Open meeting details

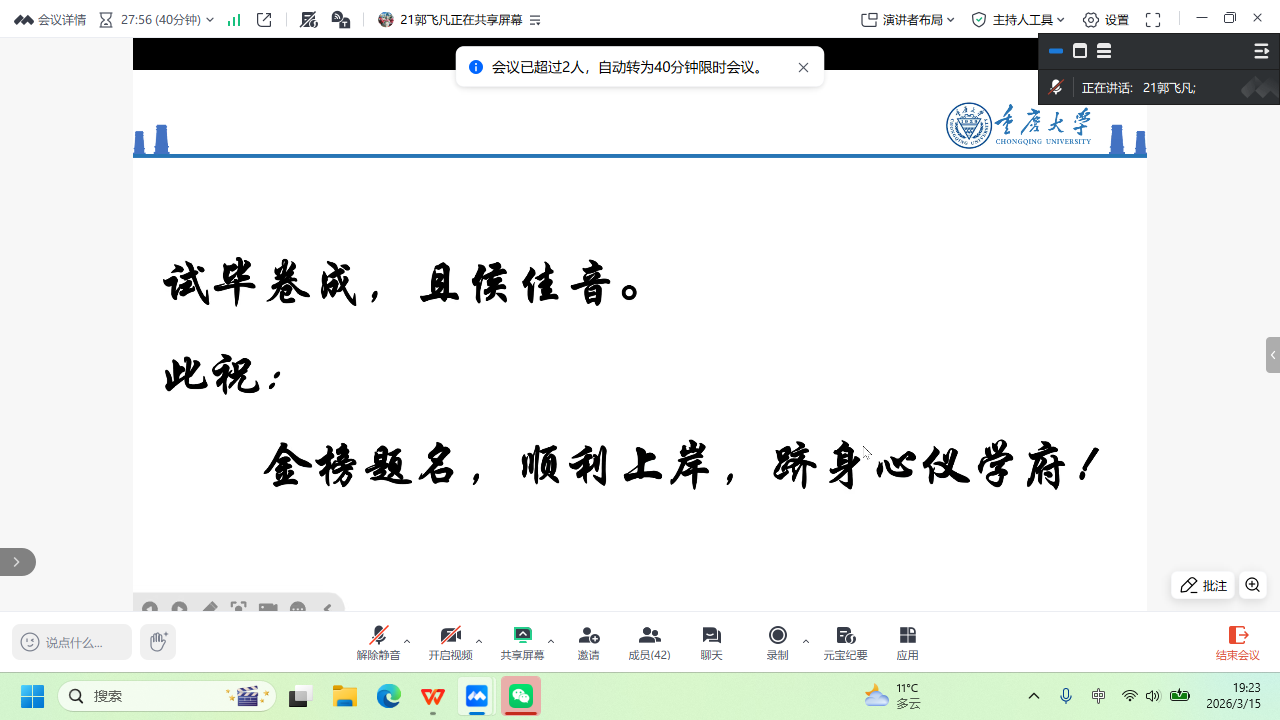point(50,20)
